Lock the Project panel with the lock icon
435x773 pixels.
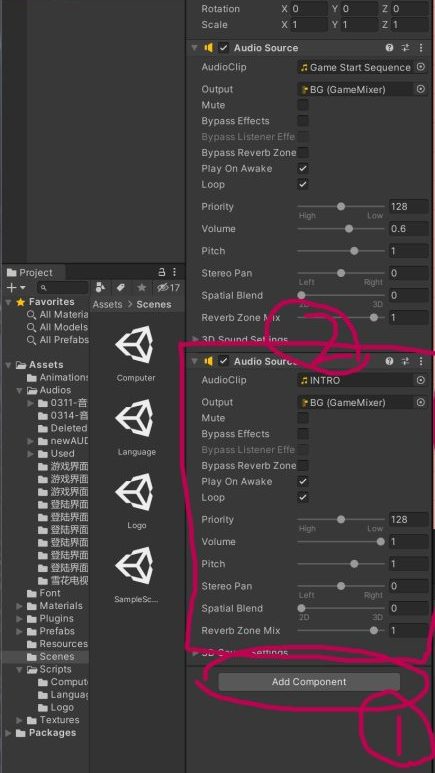(x=162, y=272)
